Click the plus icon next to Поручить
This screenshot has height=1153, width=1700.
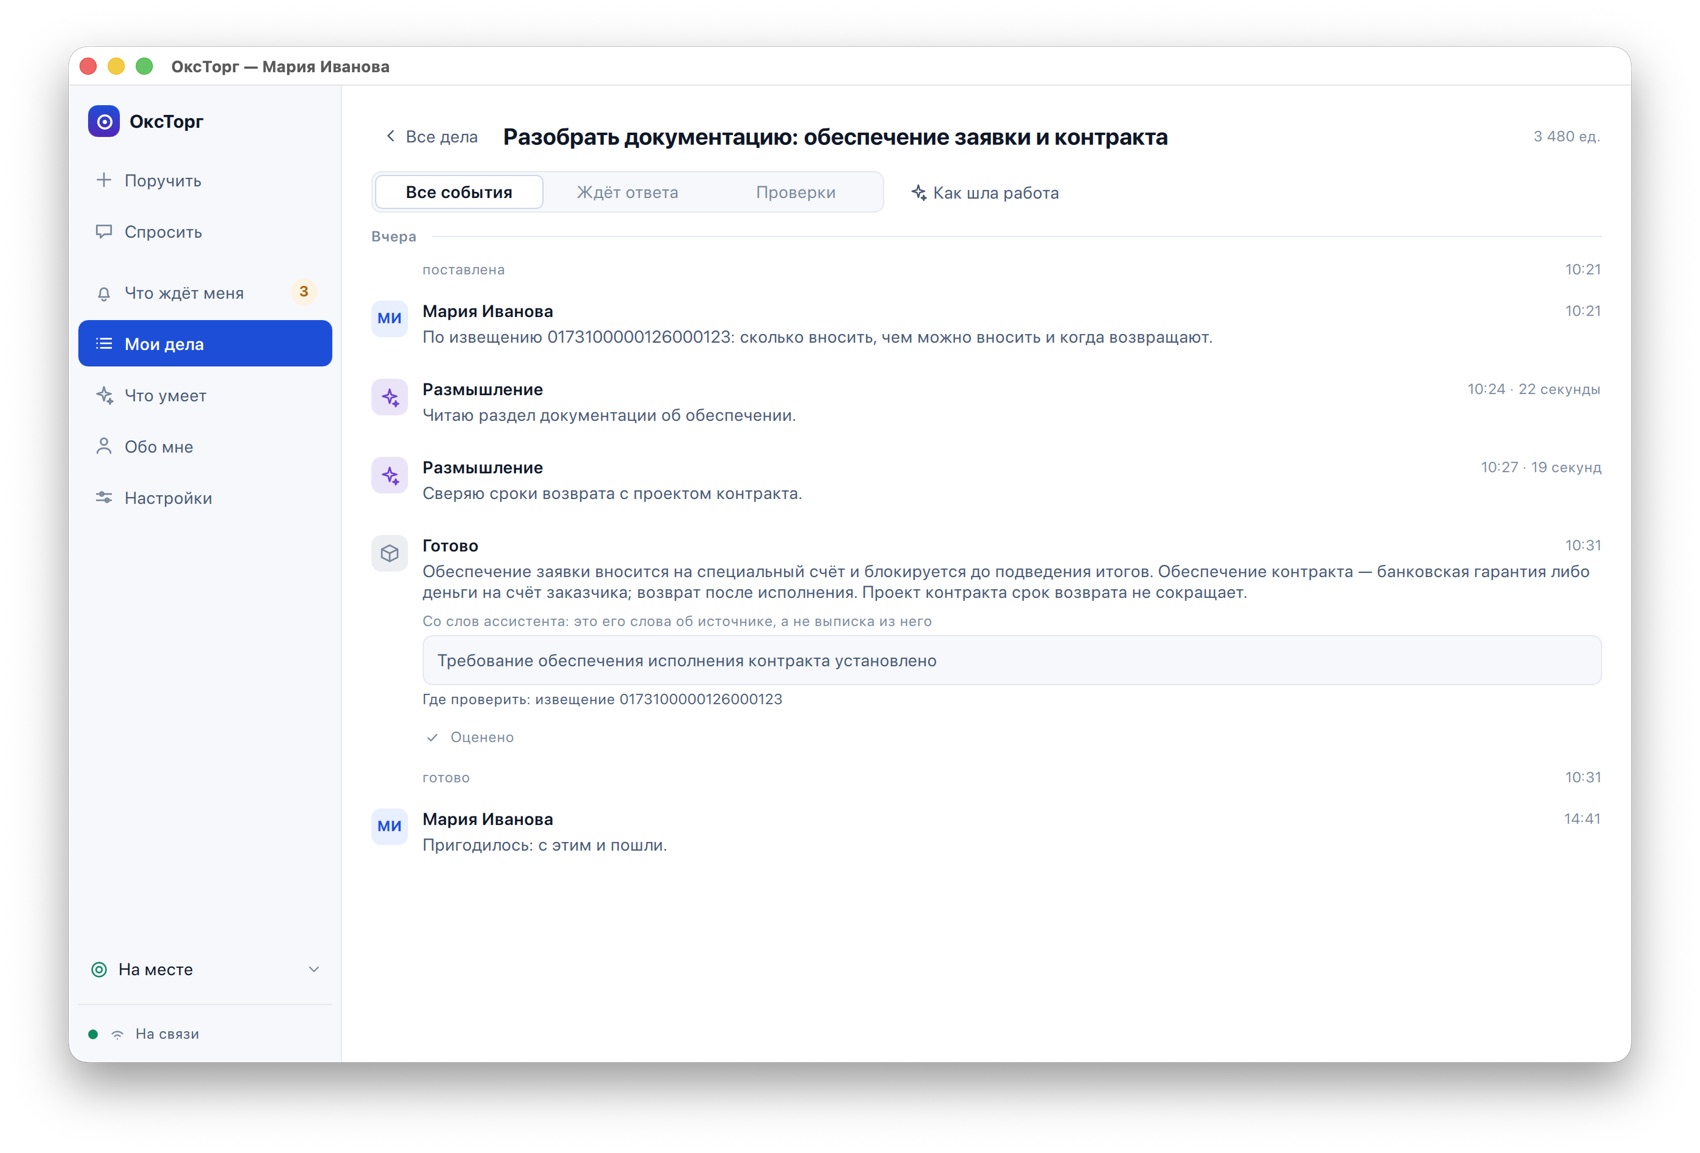click(104, 180)
